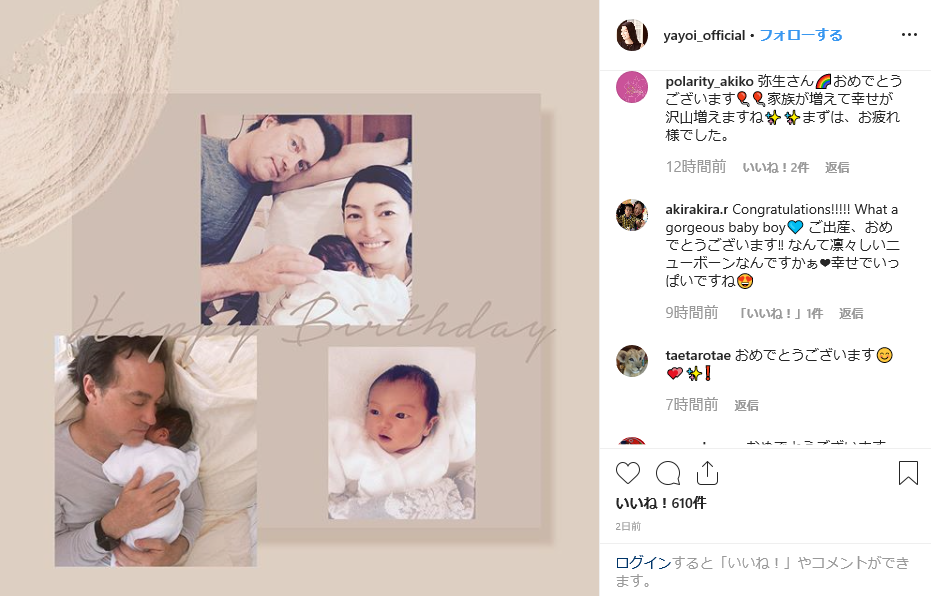Open the post's いいね！610件 likes list

tap(661, 503)
